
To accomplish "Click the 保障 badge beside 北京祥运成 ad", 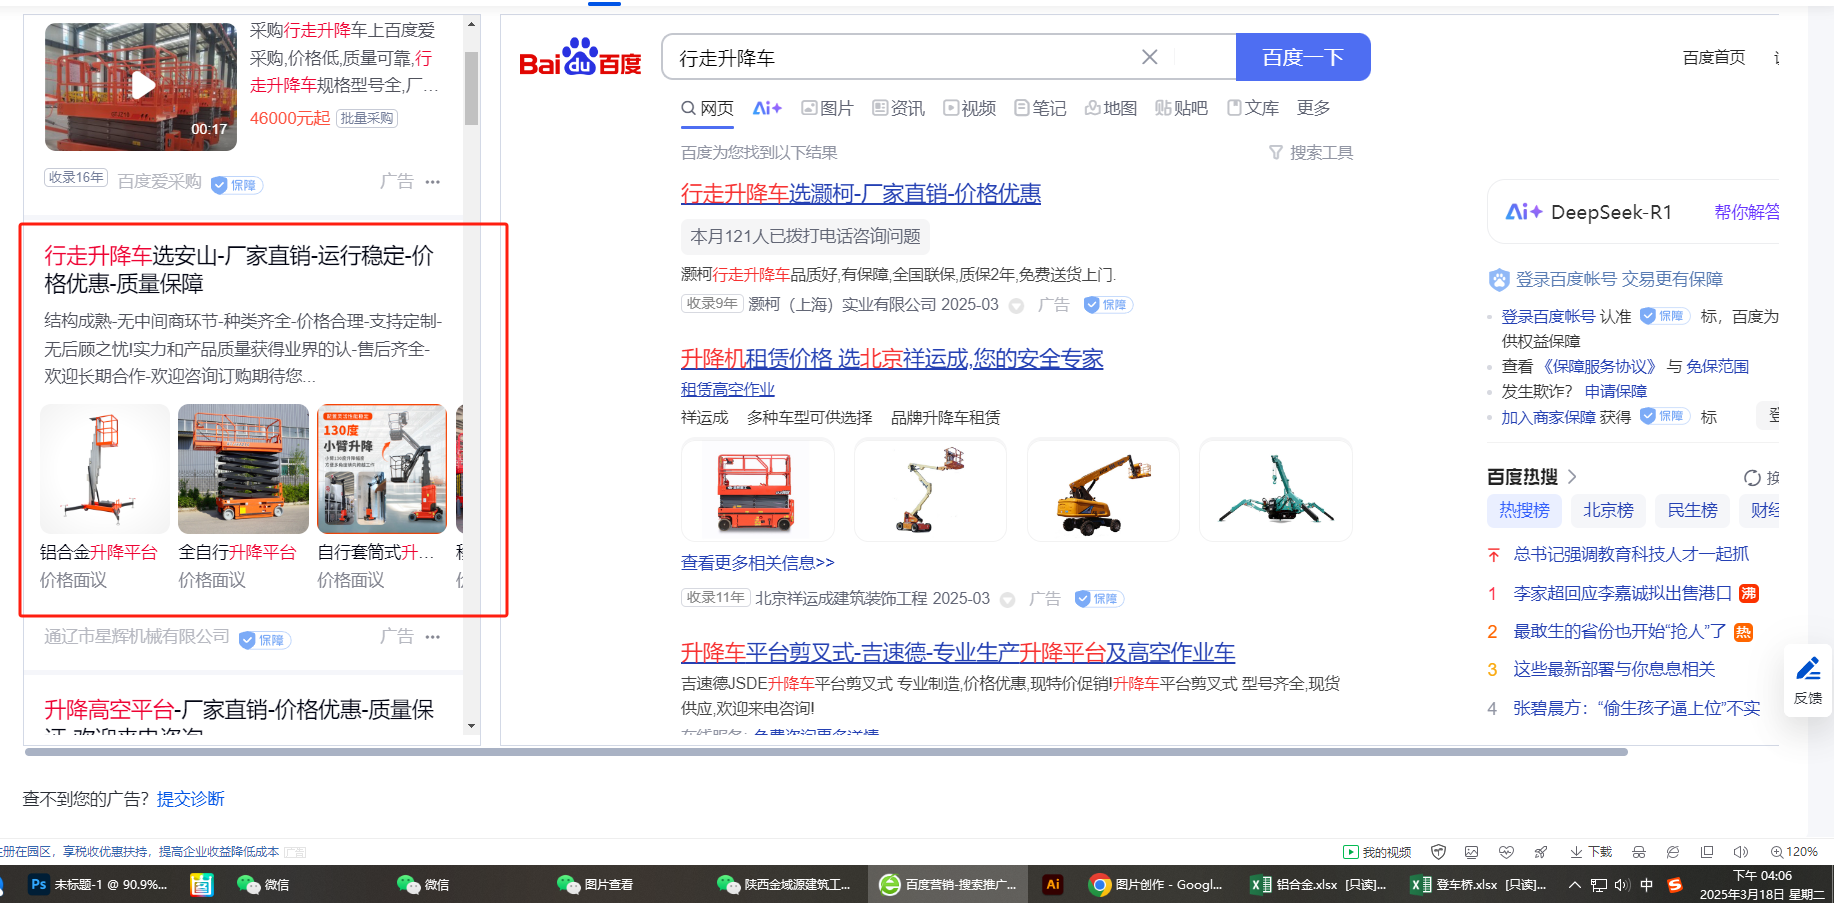I will click(x=1099, y=599).
